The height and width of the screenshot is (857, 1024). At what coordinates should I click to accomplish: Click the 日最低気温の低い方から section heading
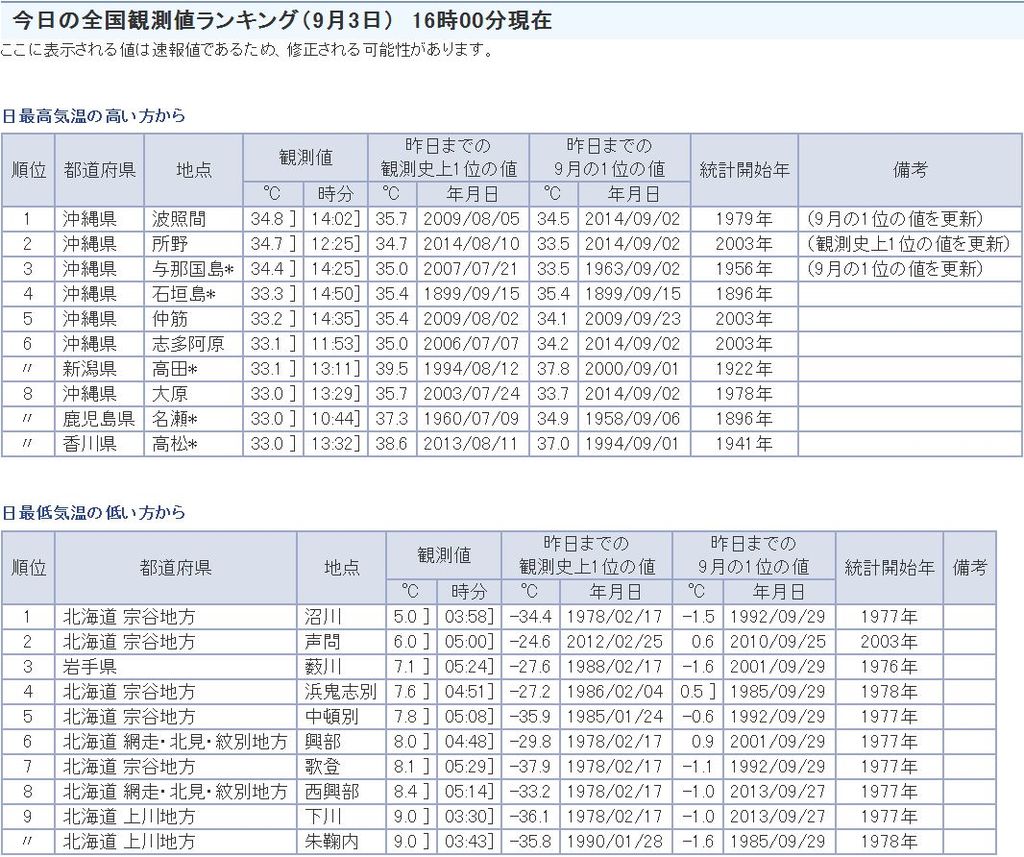point(93,513)
